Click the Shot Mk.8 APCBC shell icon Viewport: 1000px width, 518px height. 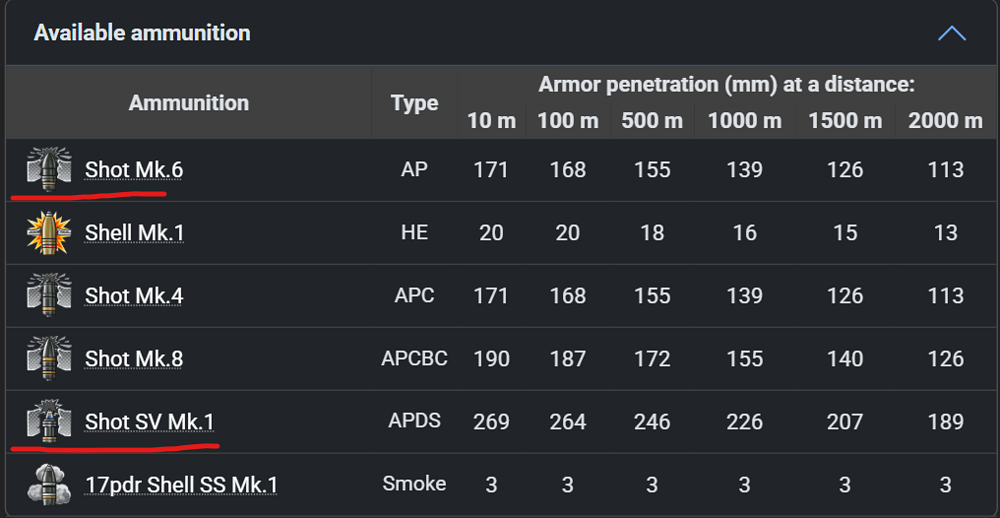(x=49, y=358)
